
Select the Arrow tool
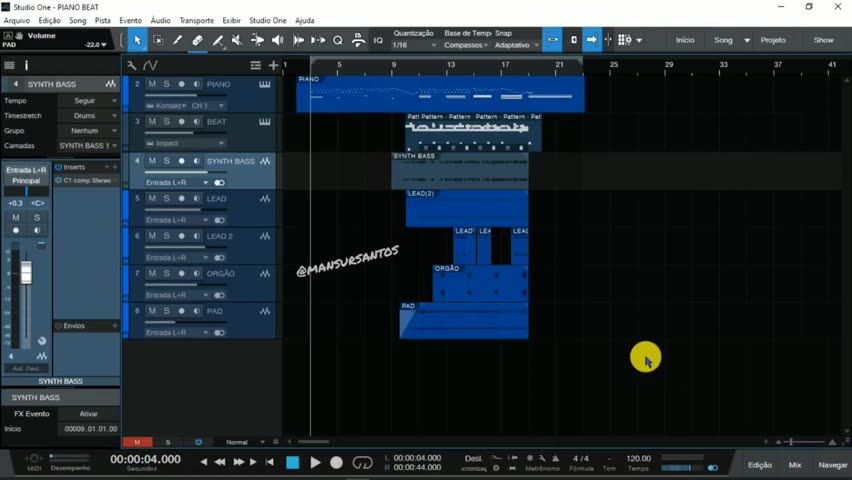tap(137, 40)
